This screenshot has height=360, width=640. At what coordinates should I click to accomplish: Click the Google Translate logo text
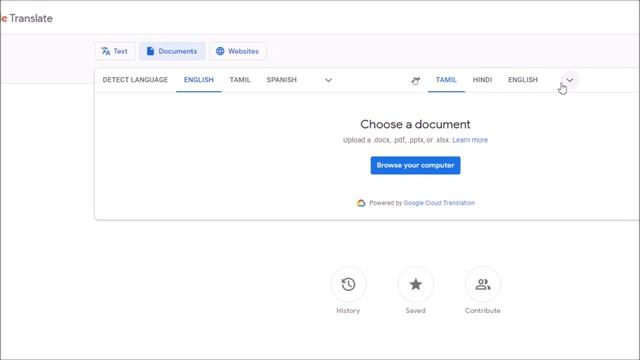27,18
